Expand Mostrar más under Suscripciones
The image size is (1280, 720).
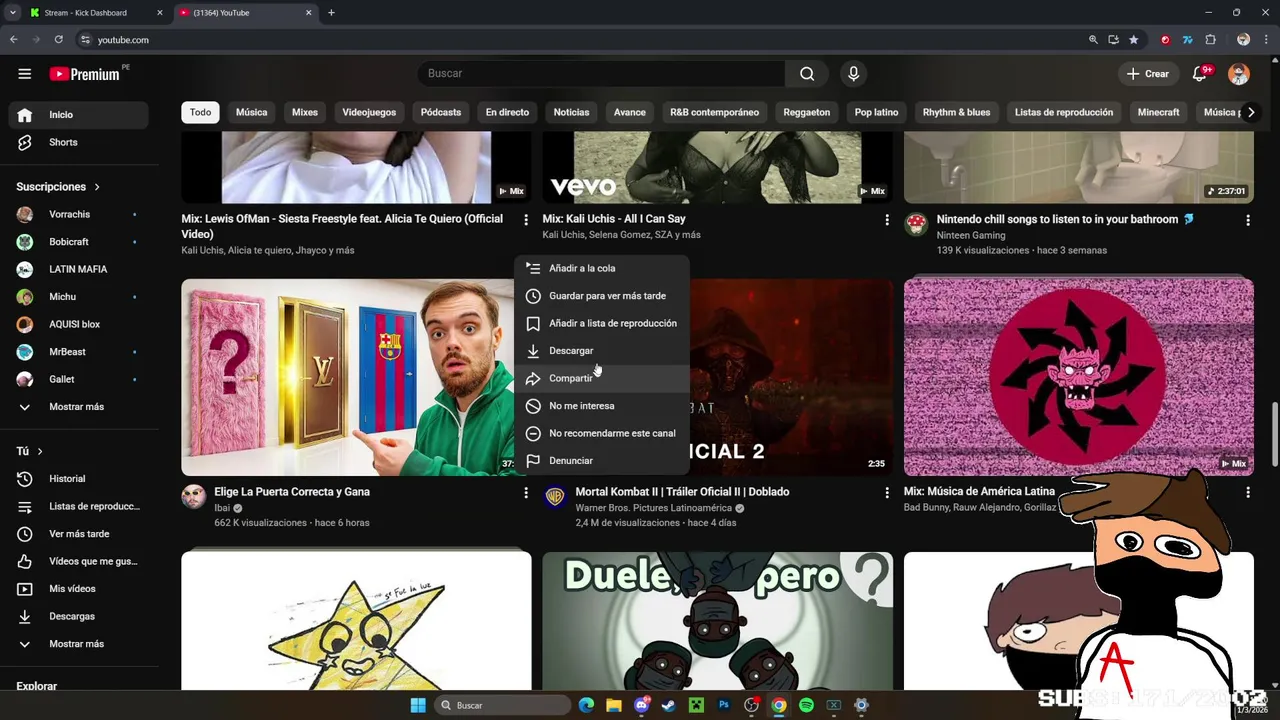click(x=78, y=407)
